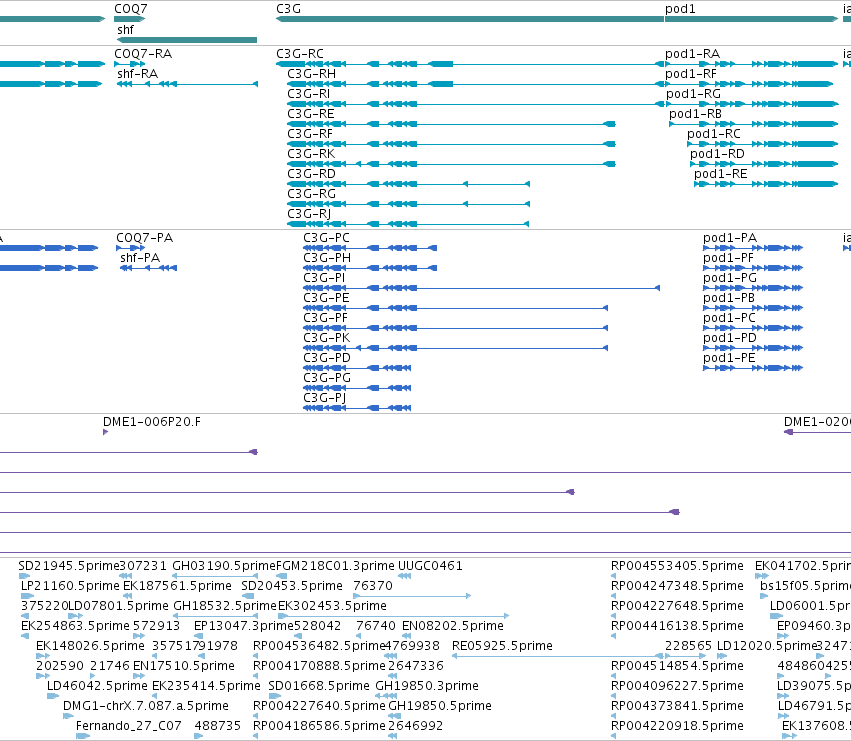Select protein C3G-PD
Image resolution: width=851 pixels, height=741 pixels.
[327, 358]
